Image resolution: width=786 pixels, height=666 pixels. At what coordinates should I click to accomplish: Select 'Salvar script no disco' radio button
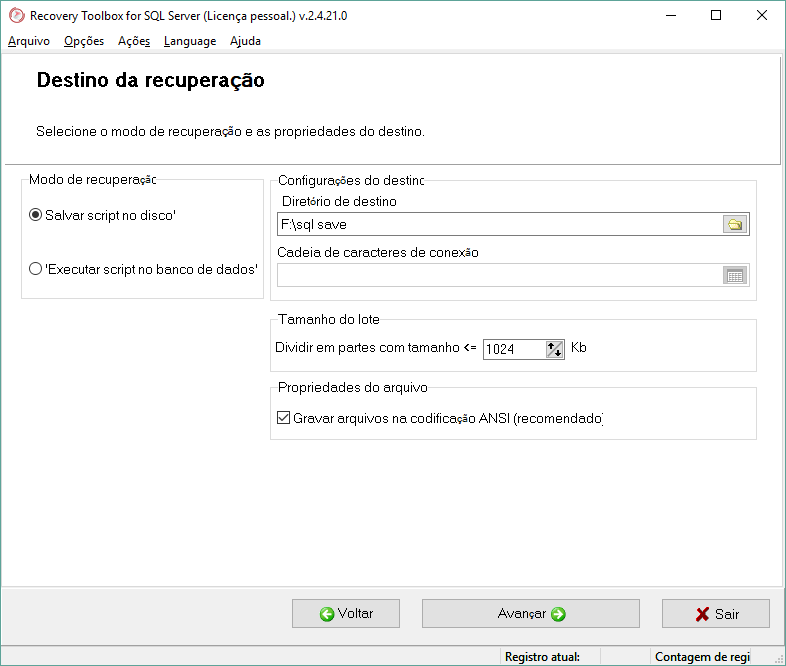tap(35, 215)
